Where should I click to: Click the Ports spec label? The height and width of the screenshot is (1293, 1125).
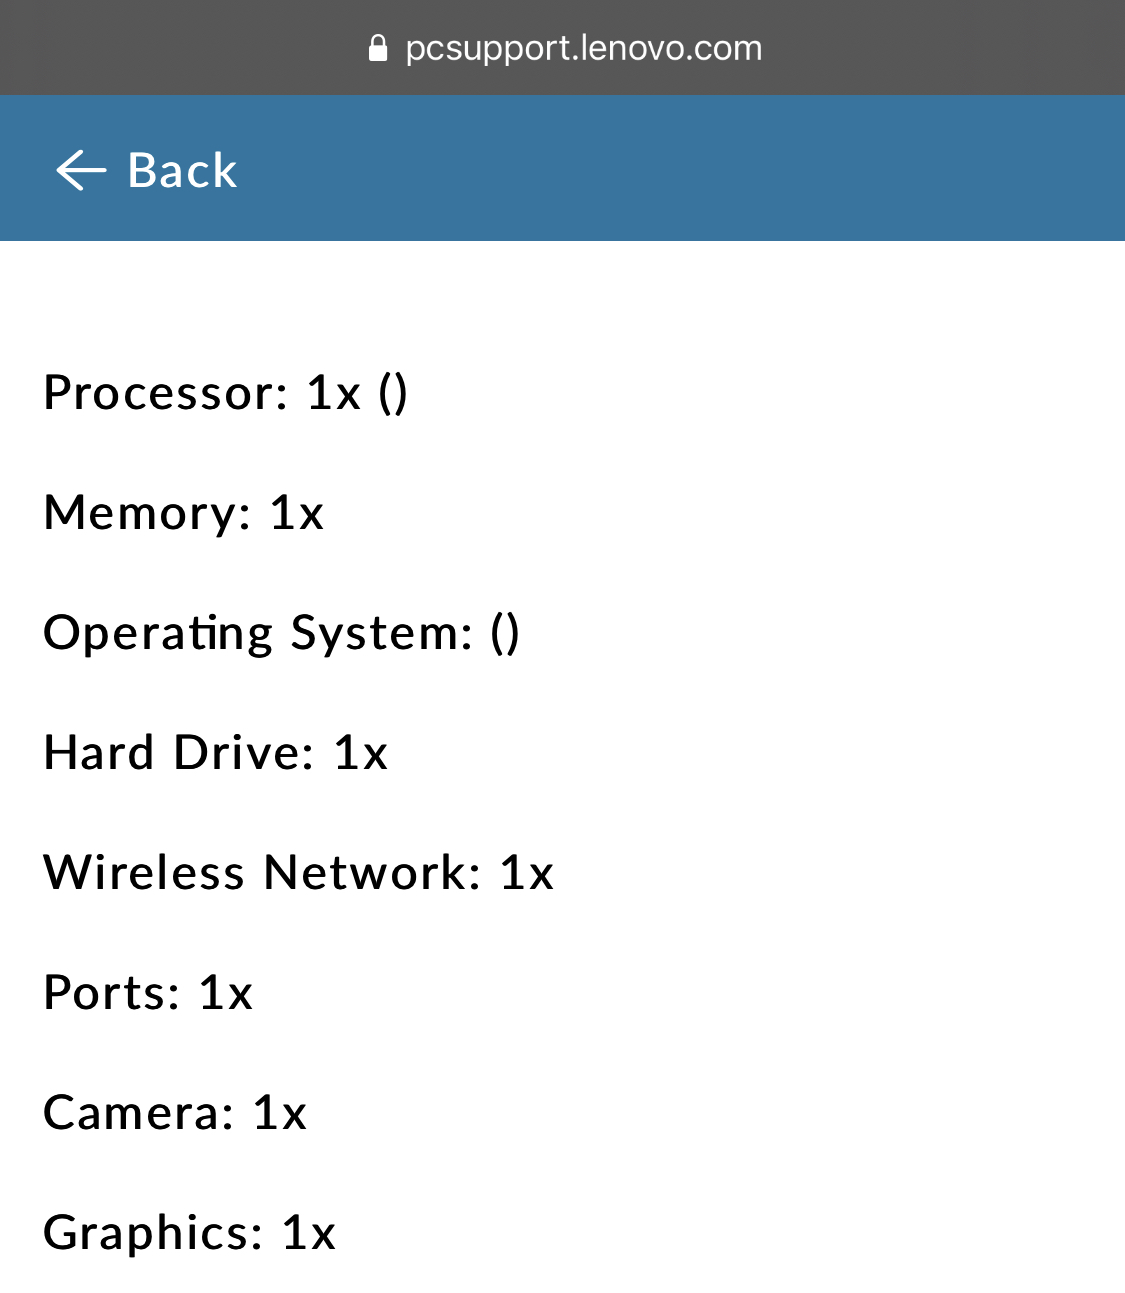112,992
